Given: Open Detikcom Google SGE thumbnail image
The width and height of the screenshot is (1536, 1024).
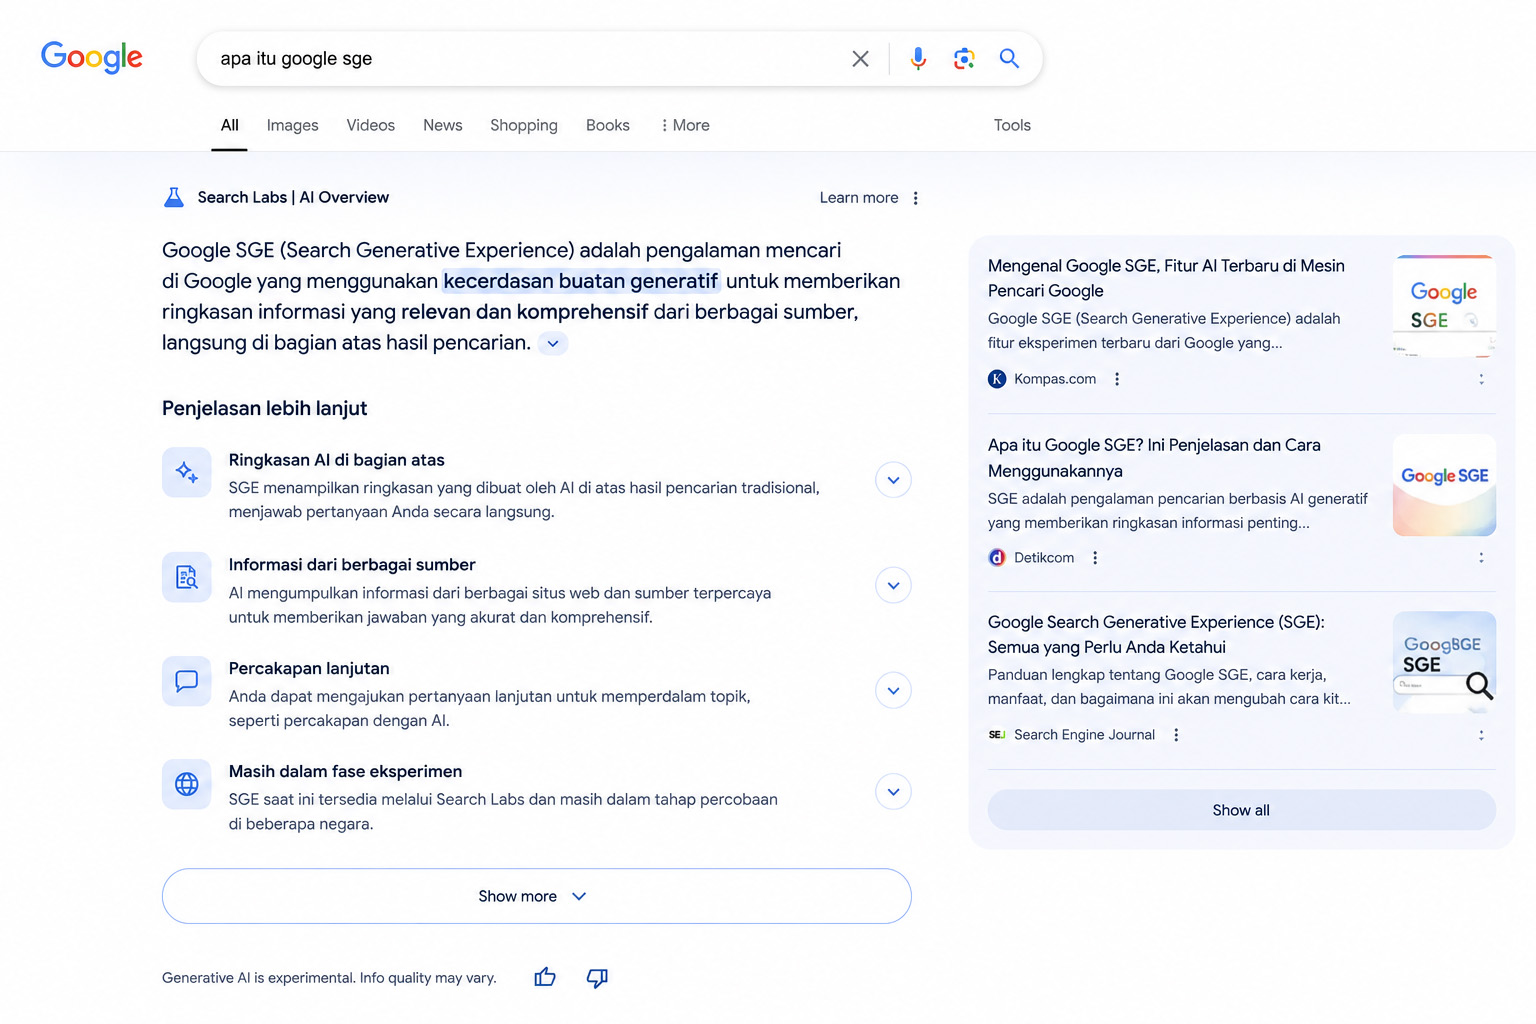Looking at the screenshot, I should (x=1444, y=485).
